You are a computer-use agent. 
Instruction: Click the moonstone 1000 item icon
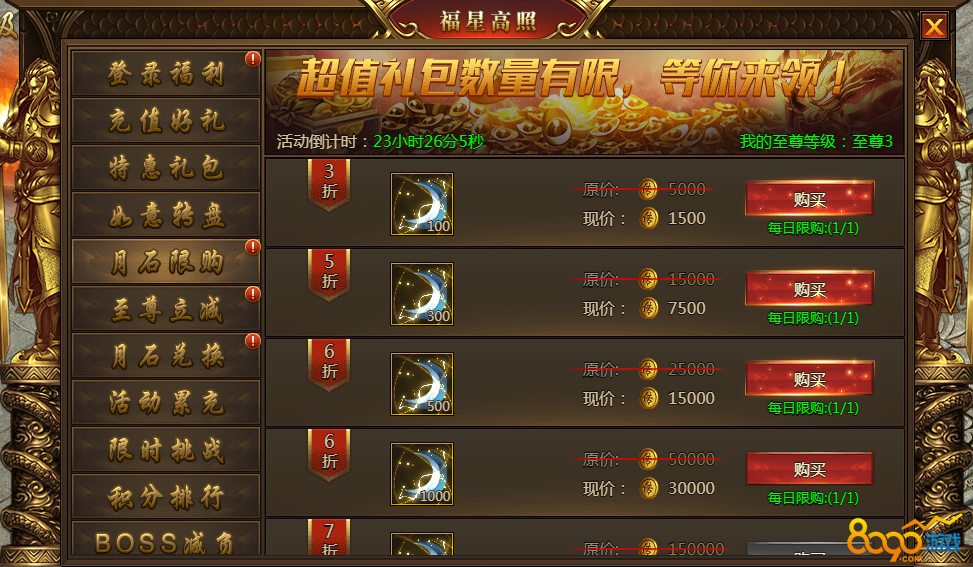click(x=421, y=474)
